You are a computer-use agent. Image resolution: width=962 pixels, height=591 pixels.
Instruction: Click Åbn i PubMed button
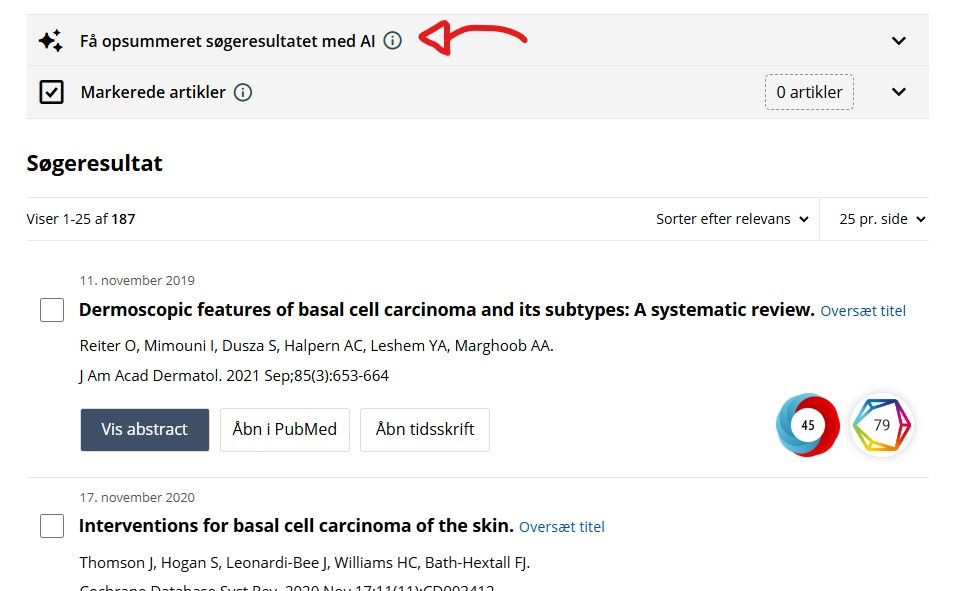(285, 430)
